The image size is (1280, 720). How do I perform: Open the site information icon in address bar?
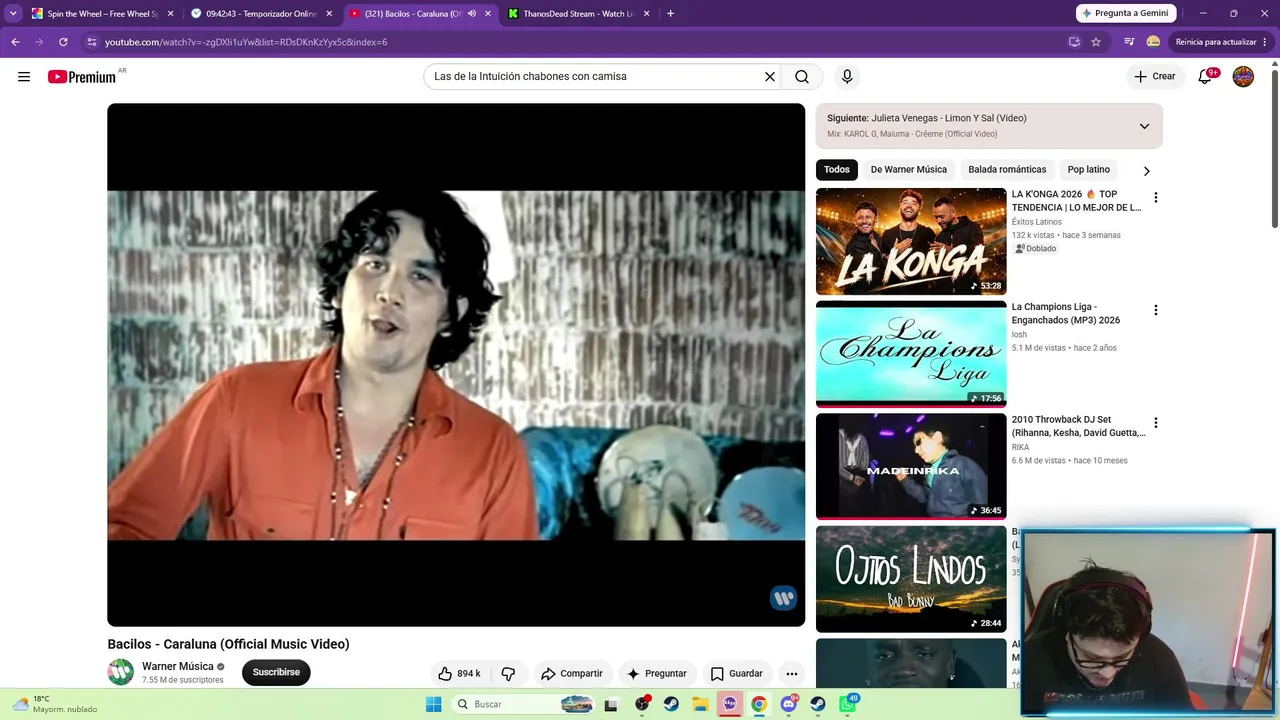(x=92, y=42)
